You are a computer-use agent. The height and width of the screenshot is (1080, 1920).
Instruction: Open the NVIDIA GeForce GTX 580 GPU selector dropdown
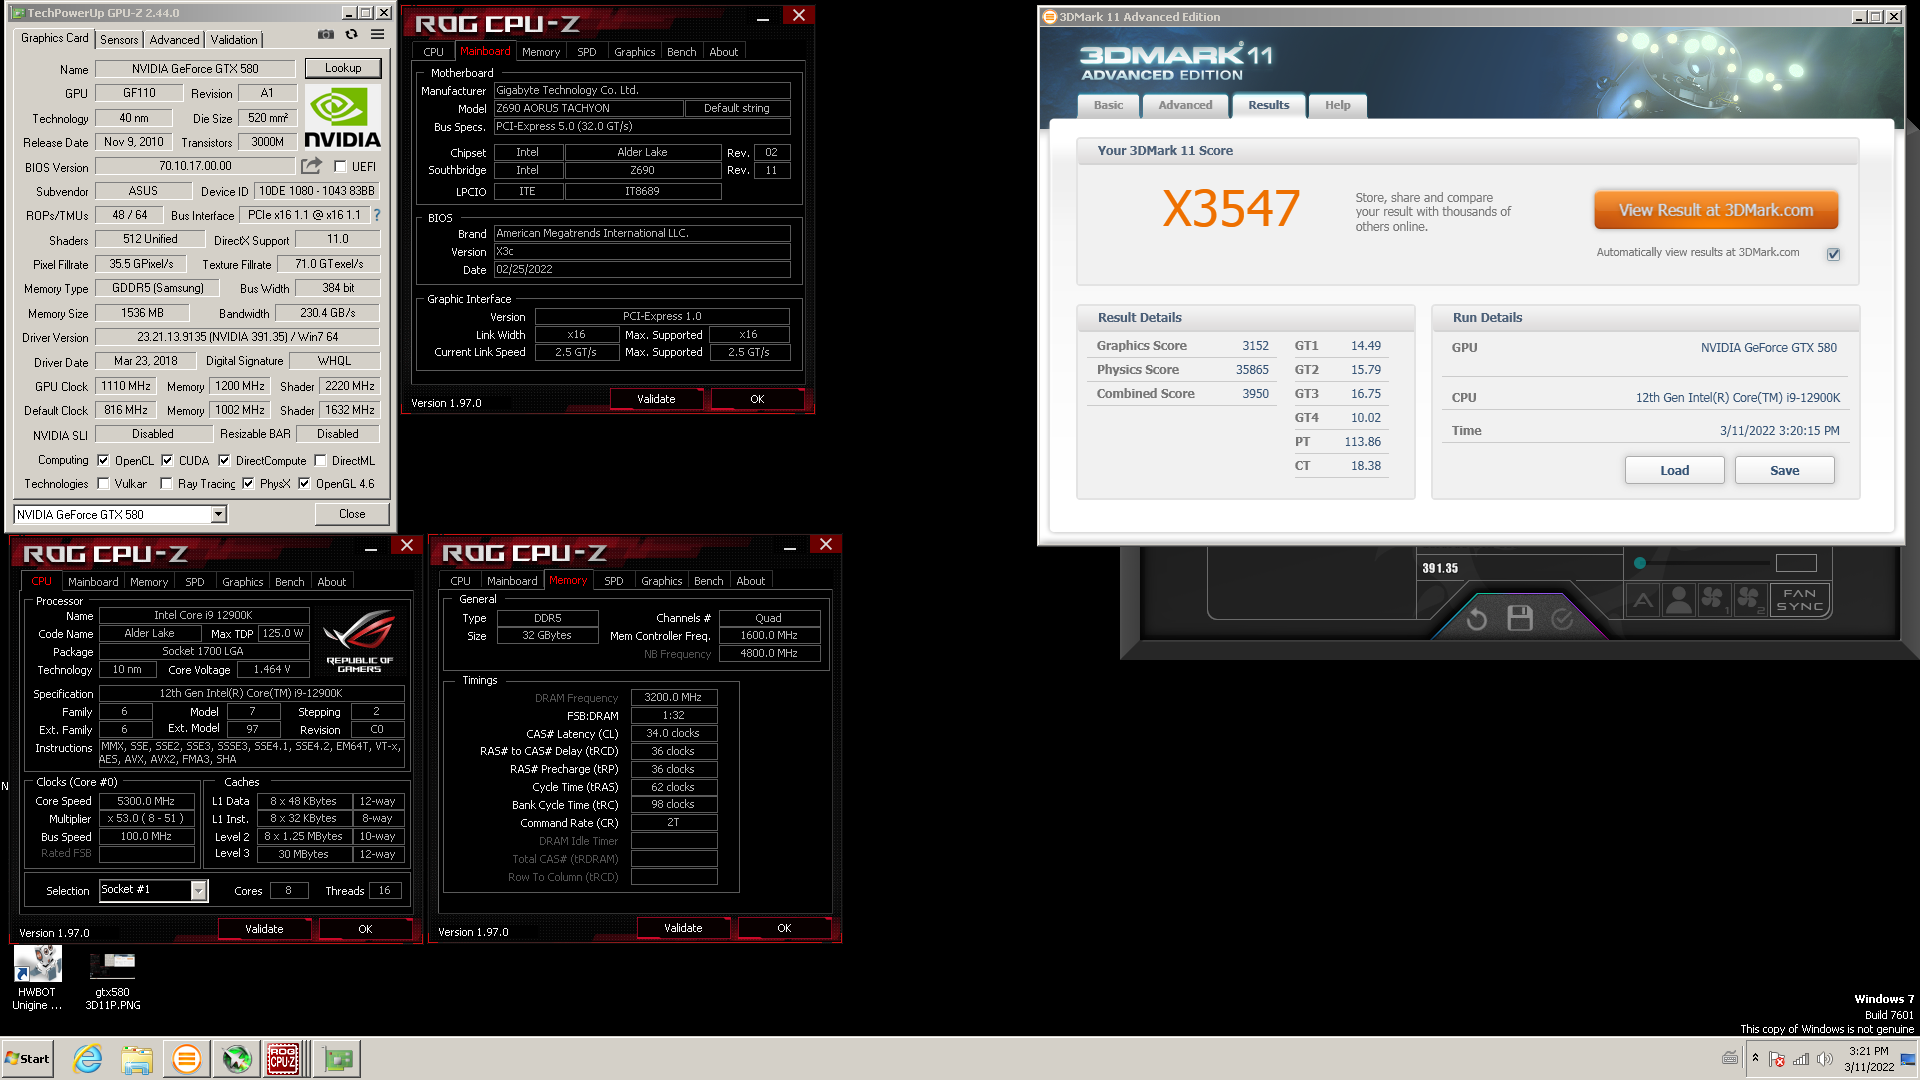click(x=218, y=515)
